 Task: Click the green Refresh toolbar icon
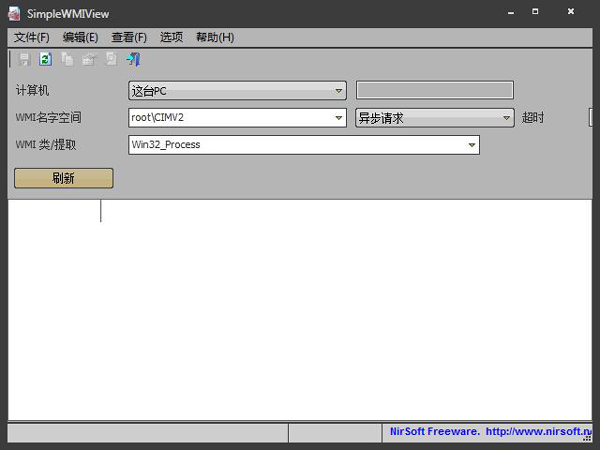tap(46, 59)
